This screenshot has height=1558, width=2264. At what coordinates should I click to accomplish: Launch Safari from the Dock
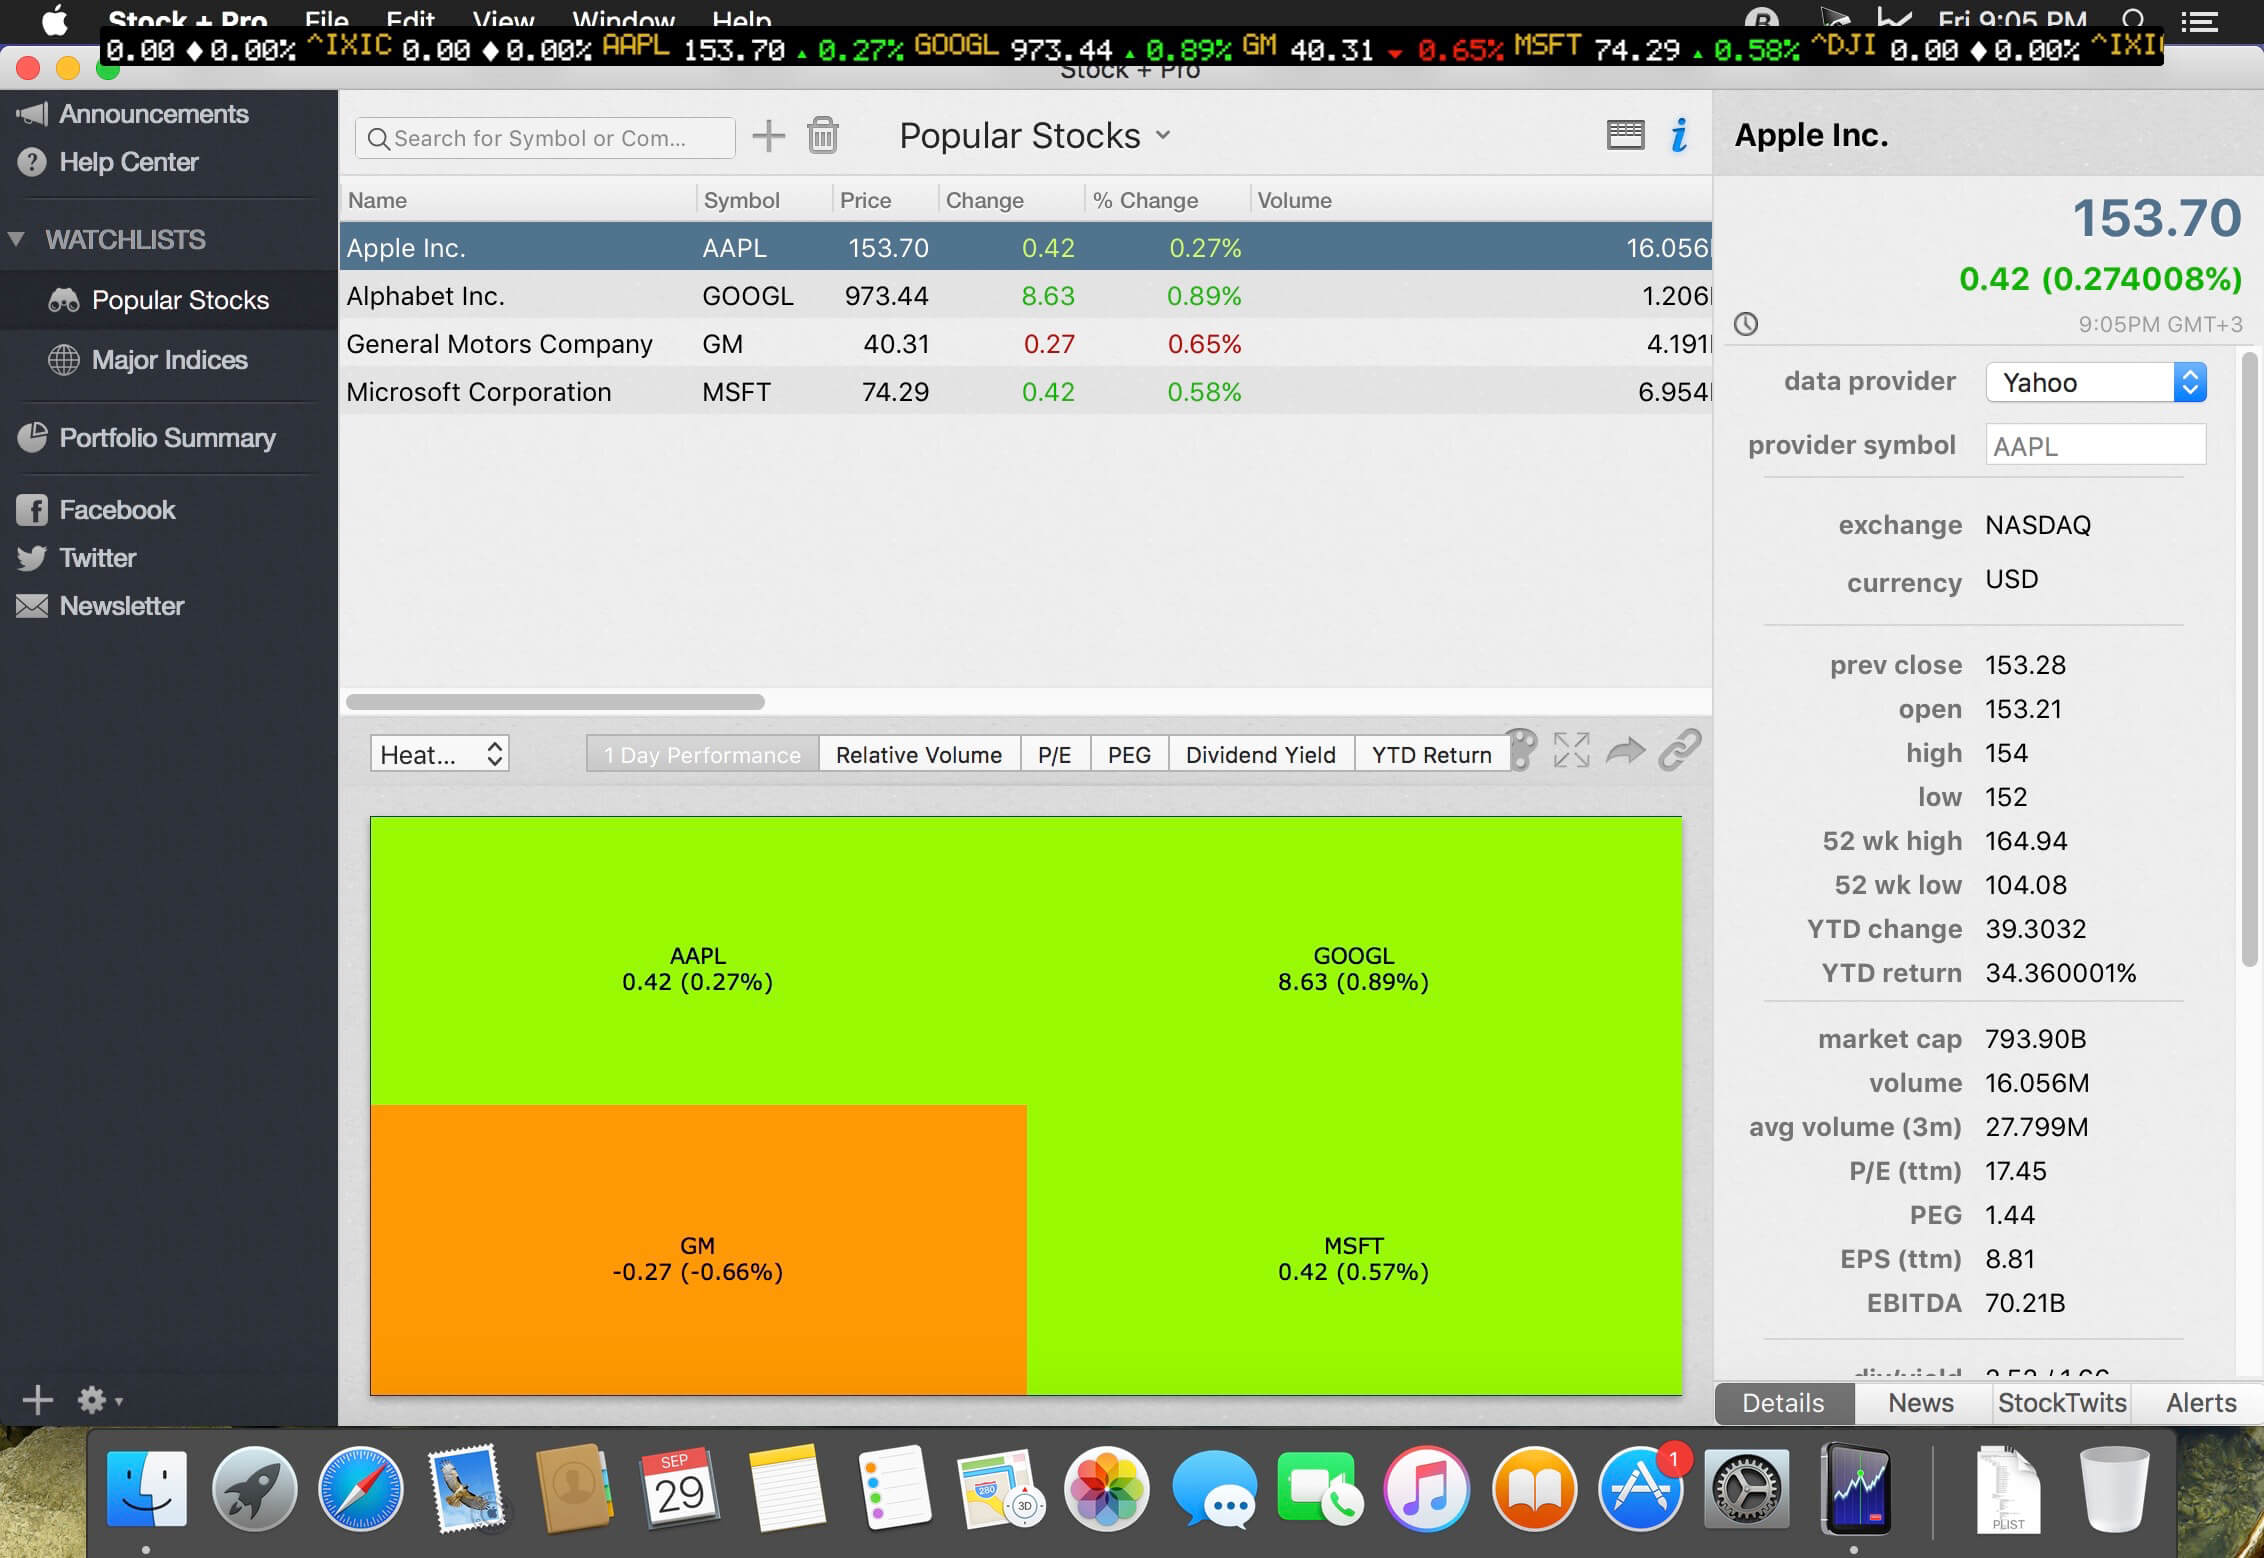(x=360, y=1489)
